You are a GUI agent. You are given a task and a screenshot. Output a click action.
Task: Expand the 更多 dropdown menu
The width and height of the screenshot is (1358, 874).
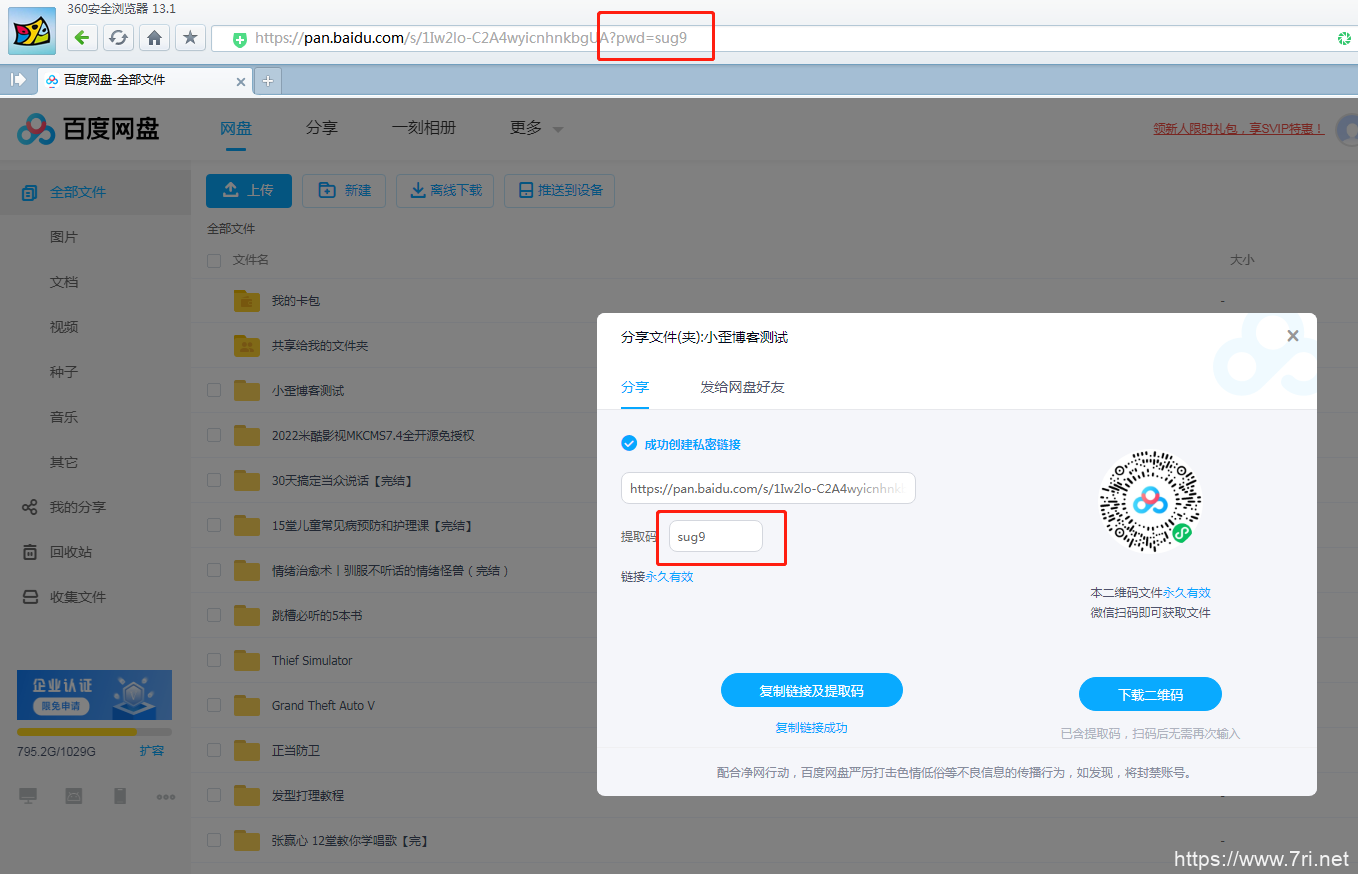tap(537, 128)
